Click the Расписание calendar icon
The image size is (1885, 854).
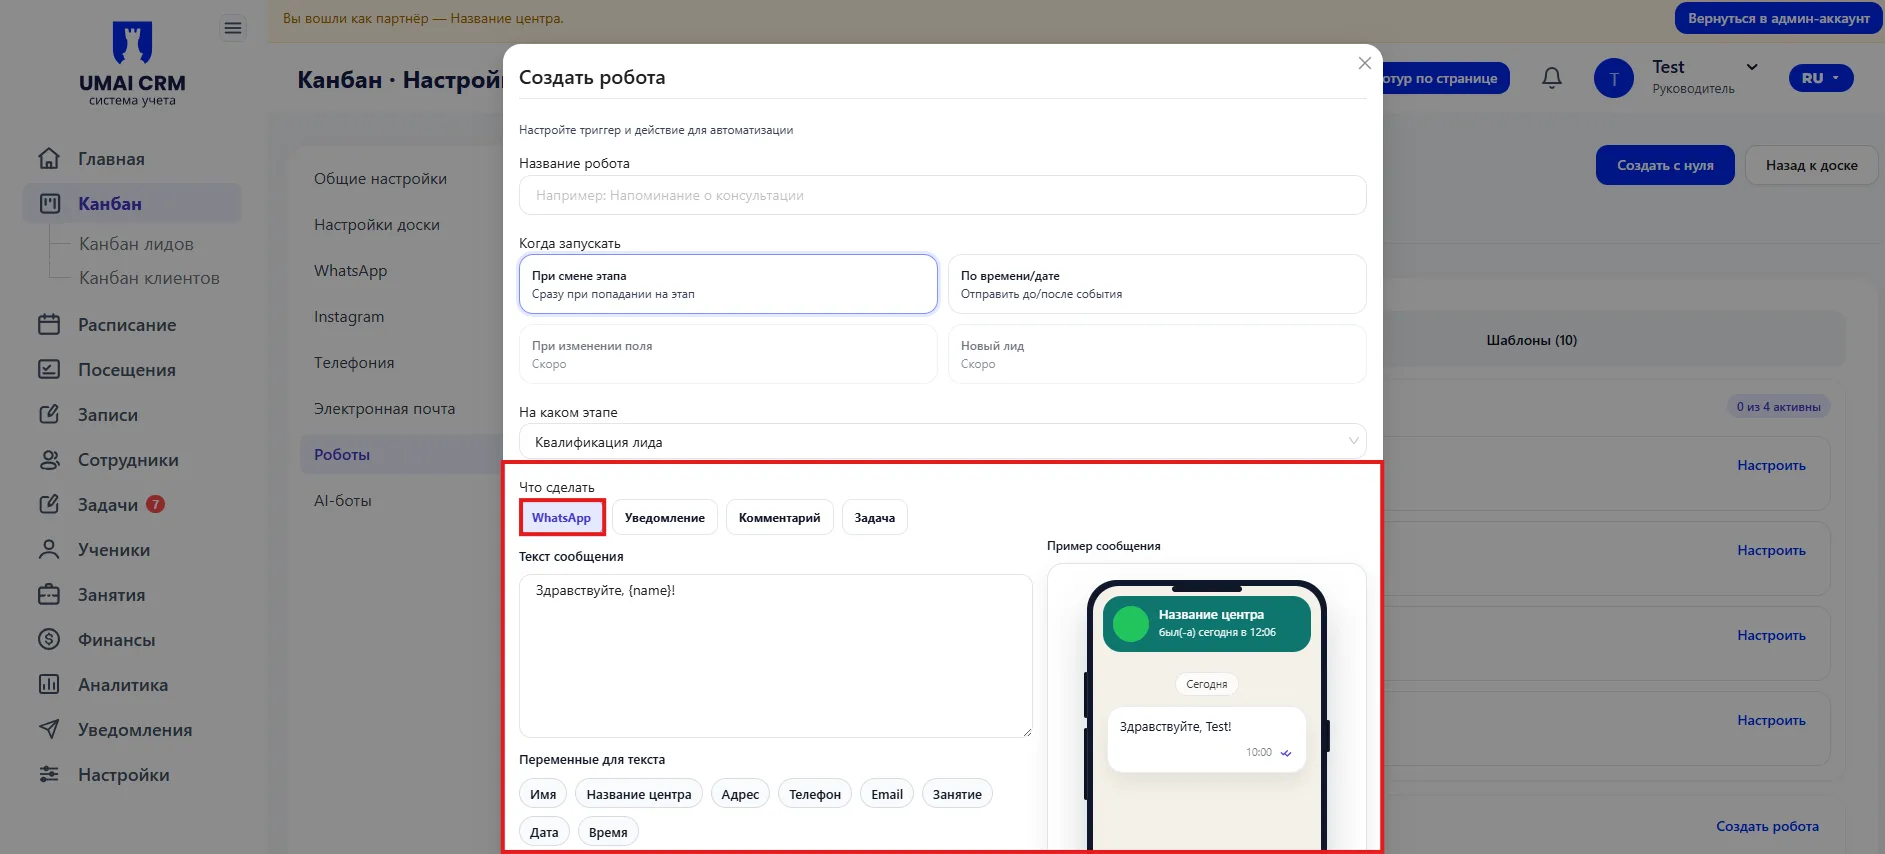point(49,325)
